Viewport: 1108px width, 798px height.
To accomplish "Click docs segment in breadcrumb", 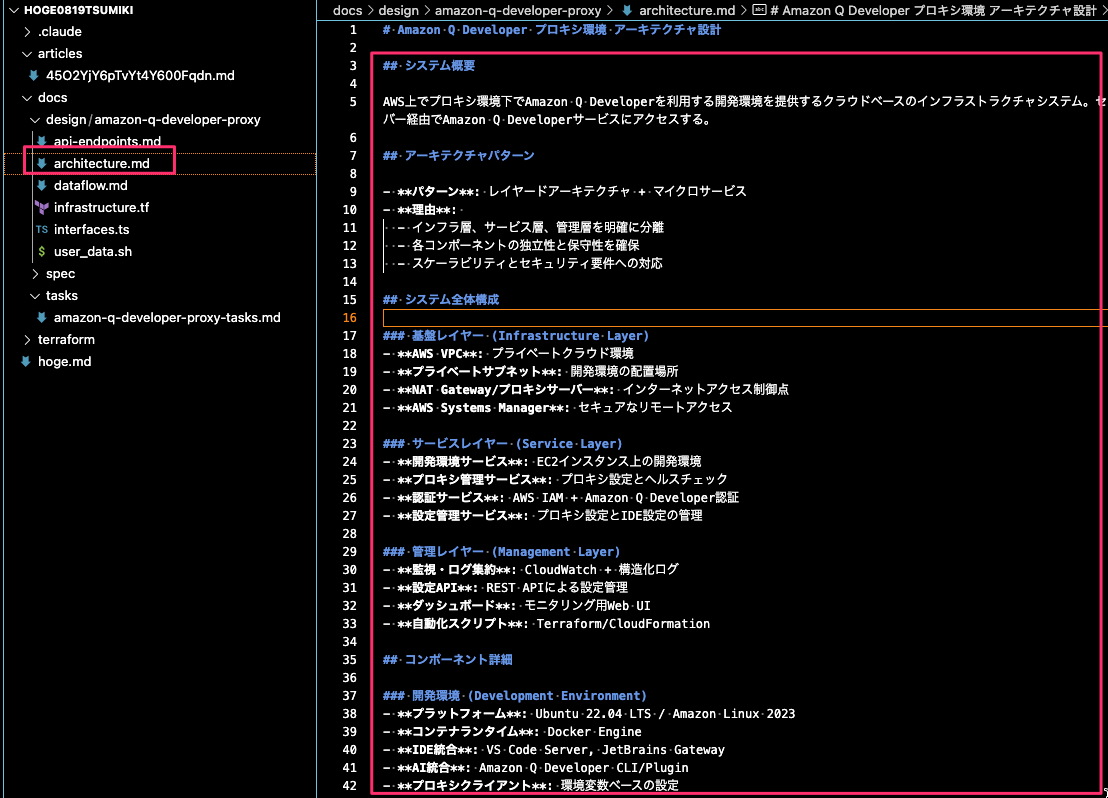I will [347, 11].
